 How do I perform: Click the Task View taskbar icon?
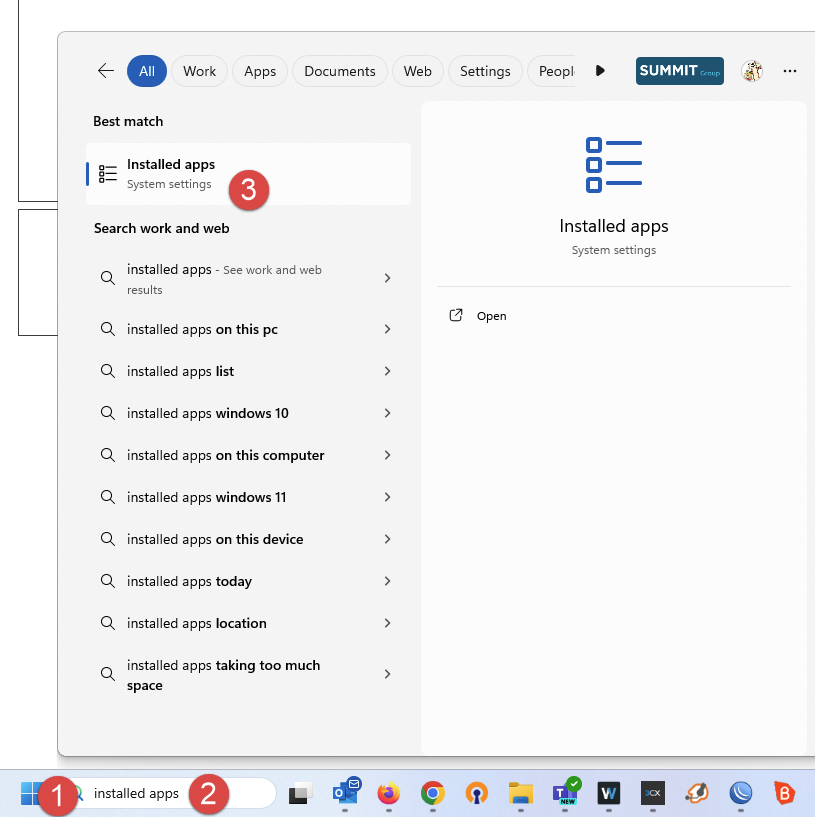[300, 793]
